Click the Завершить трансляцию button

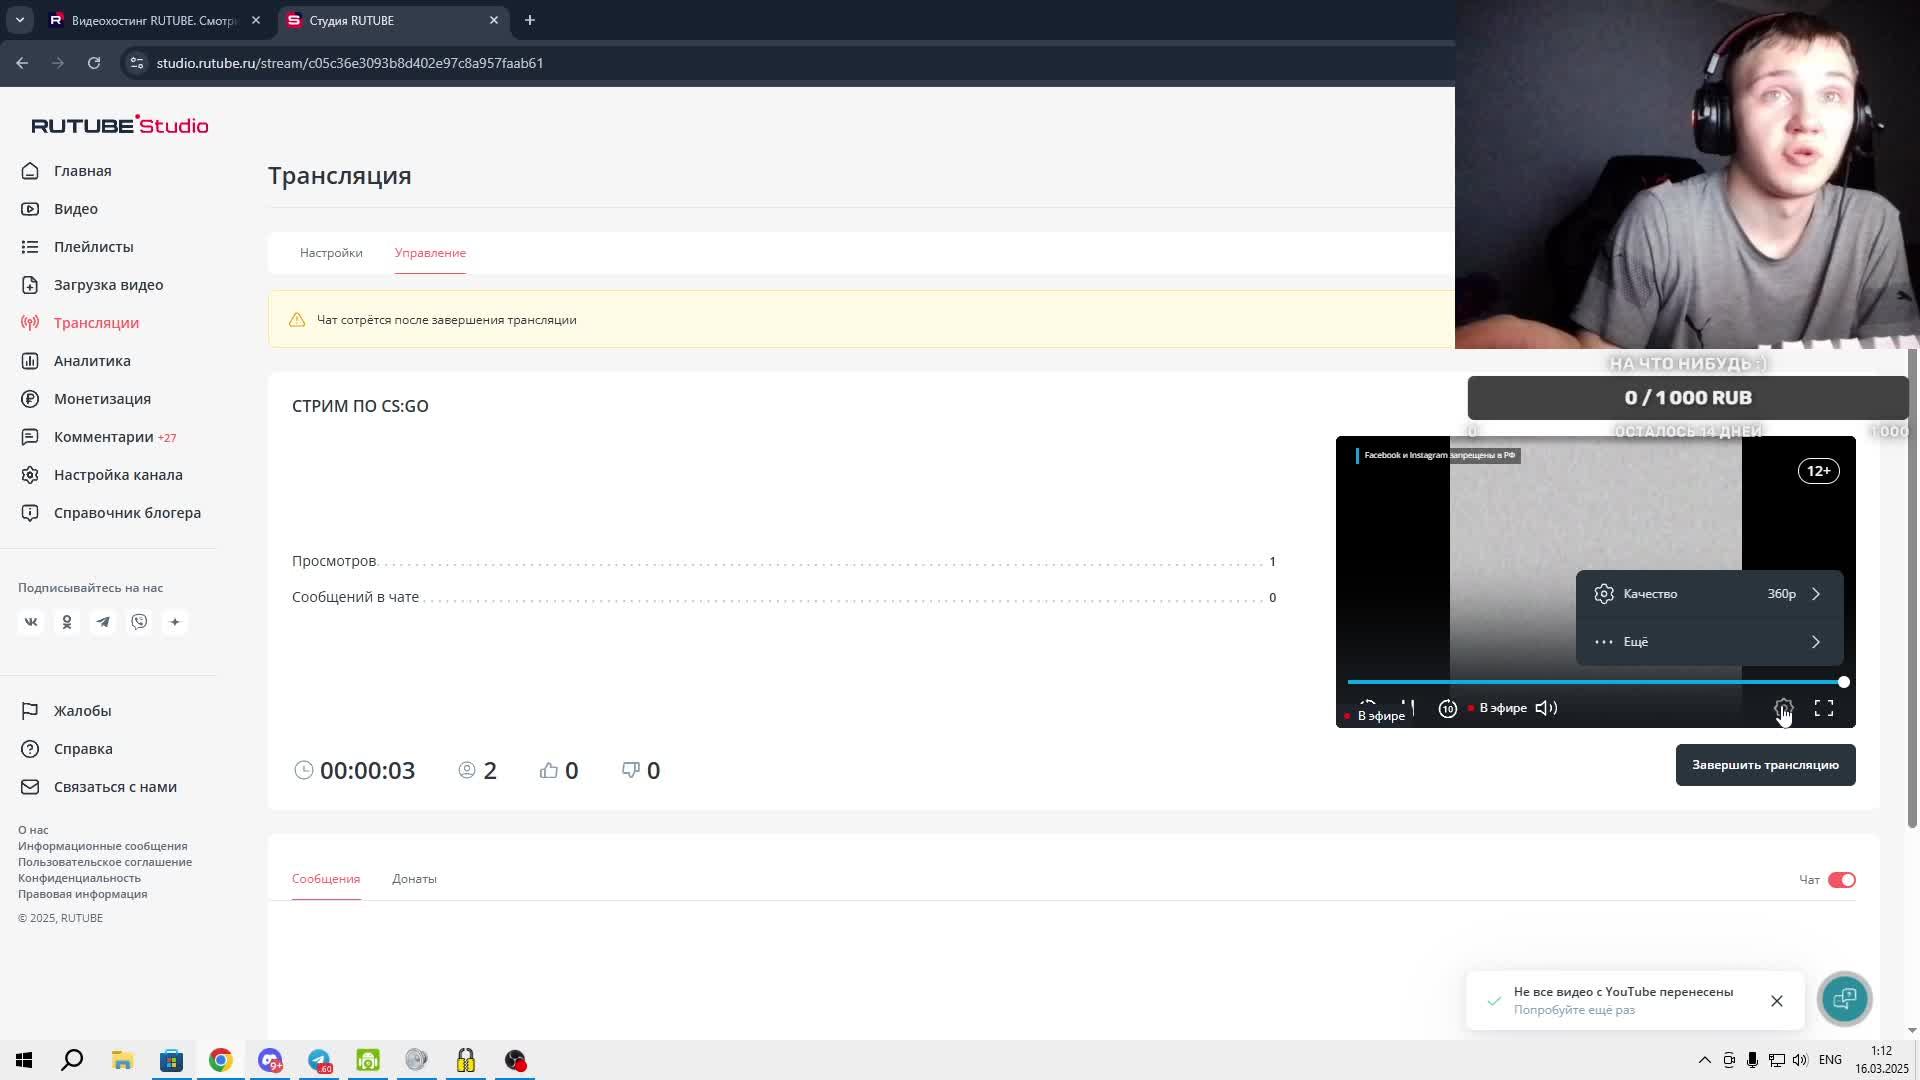click(1765, 765)
